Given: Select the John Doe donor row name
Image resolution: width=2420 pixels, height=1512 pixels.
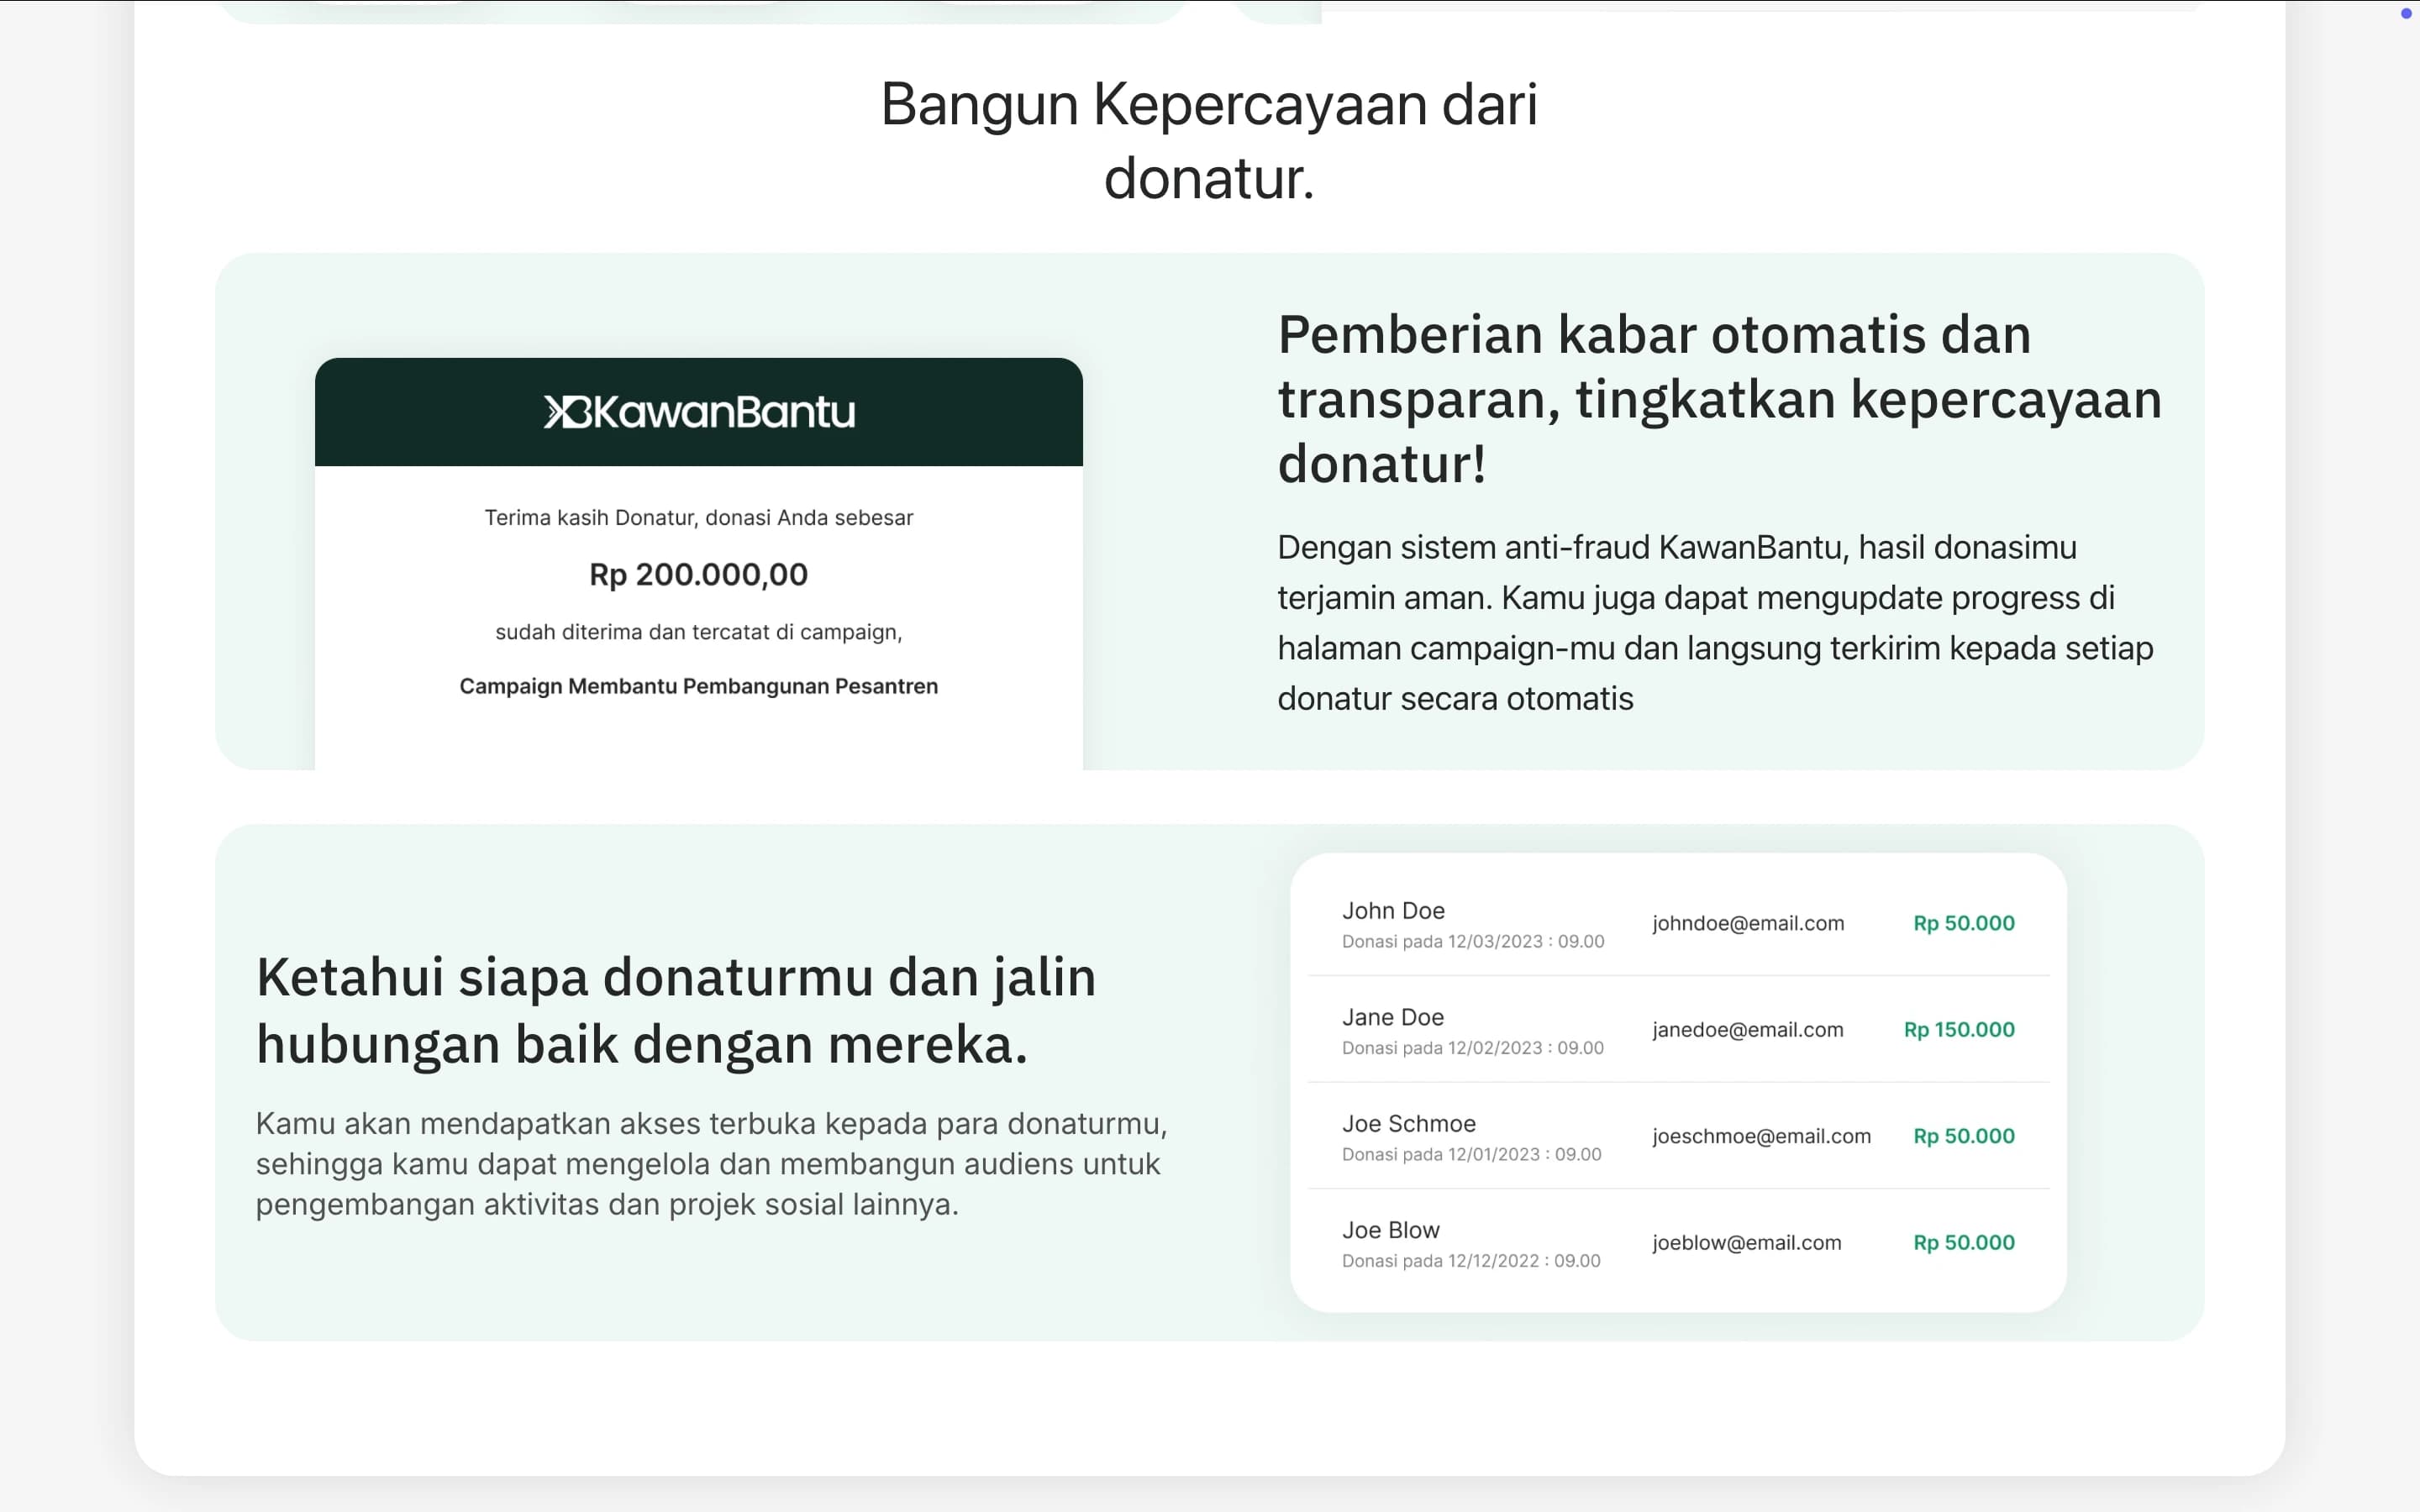Looking at the screenshot, I should pos(1393,911).
